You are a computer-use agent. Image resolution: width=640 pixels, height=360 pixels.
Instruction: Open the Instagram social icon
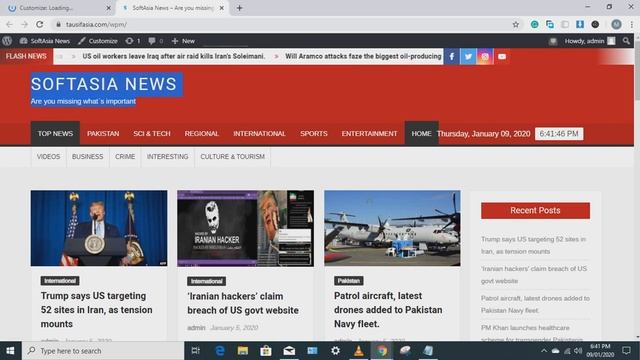[x=485, y=56]
